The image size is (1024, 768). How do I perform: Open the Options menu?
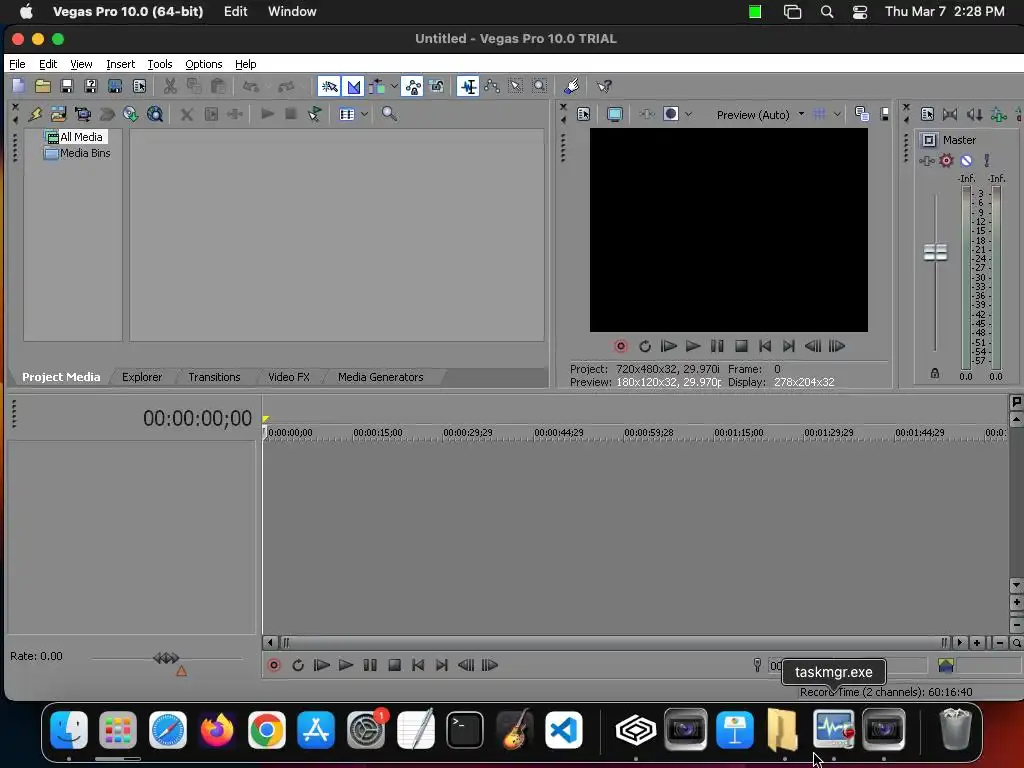[204, 64]
